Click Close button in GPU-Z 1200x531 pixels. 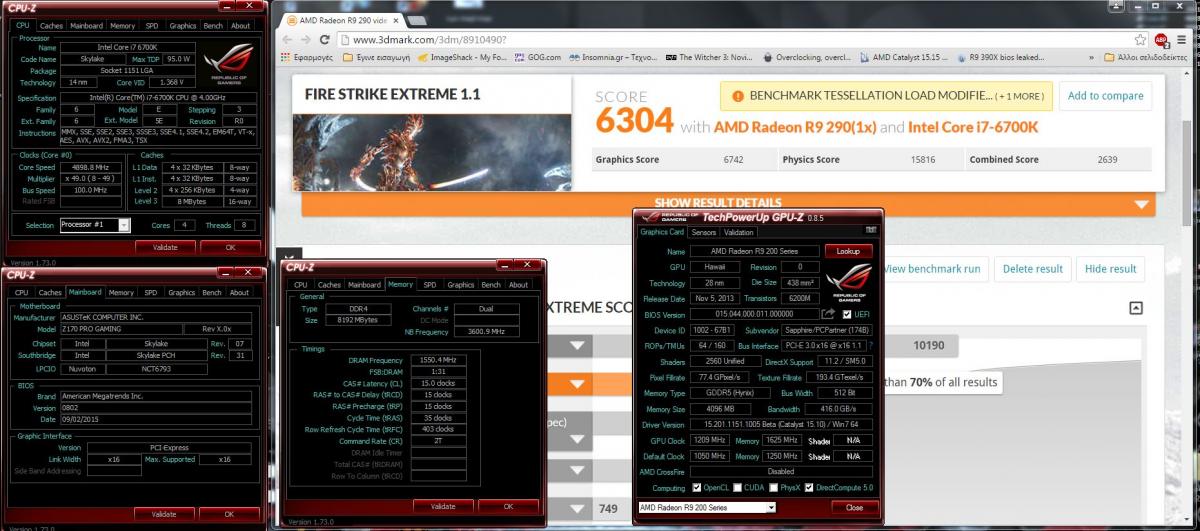[853, 507]
